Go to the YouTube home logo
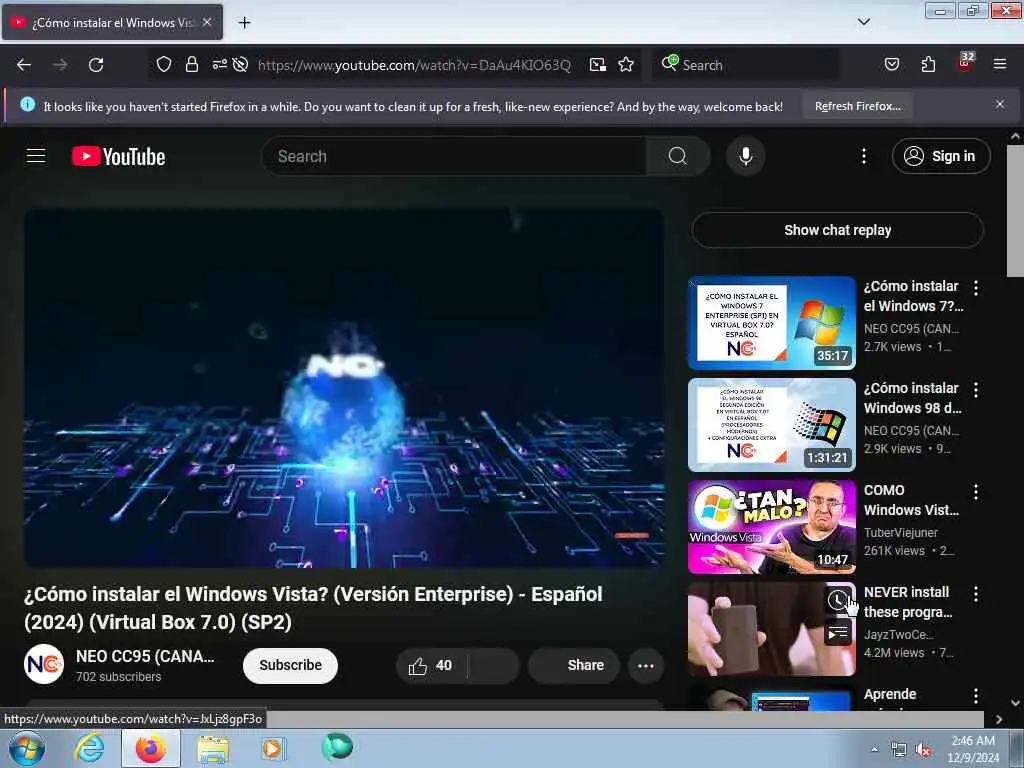1024x768 pixels. (118, 157)
